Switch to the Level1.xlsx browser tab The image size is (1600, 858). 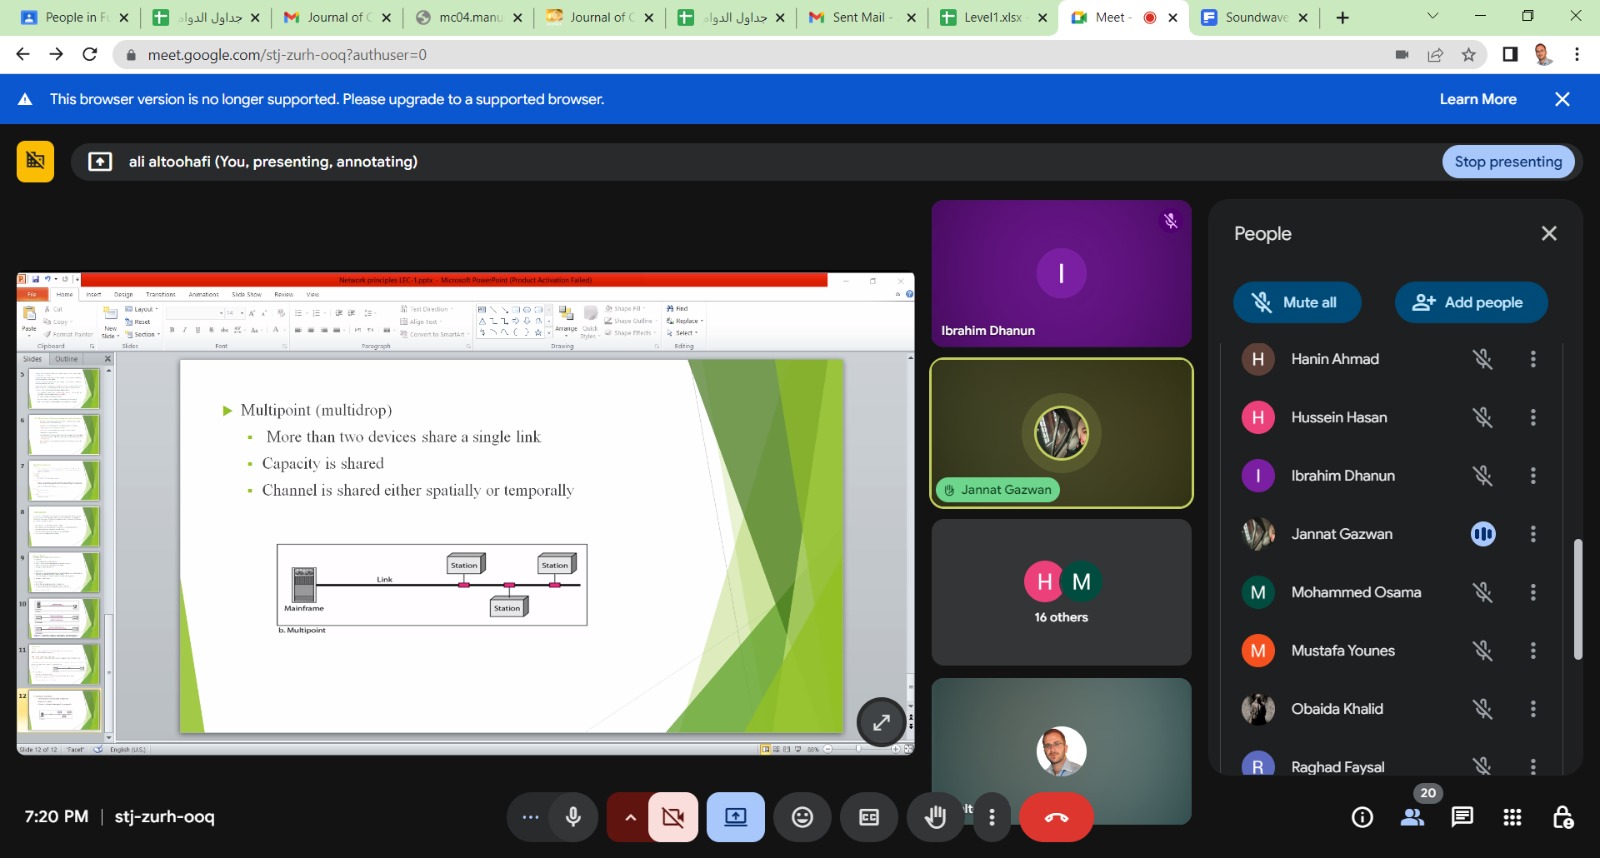[991, 17]
